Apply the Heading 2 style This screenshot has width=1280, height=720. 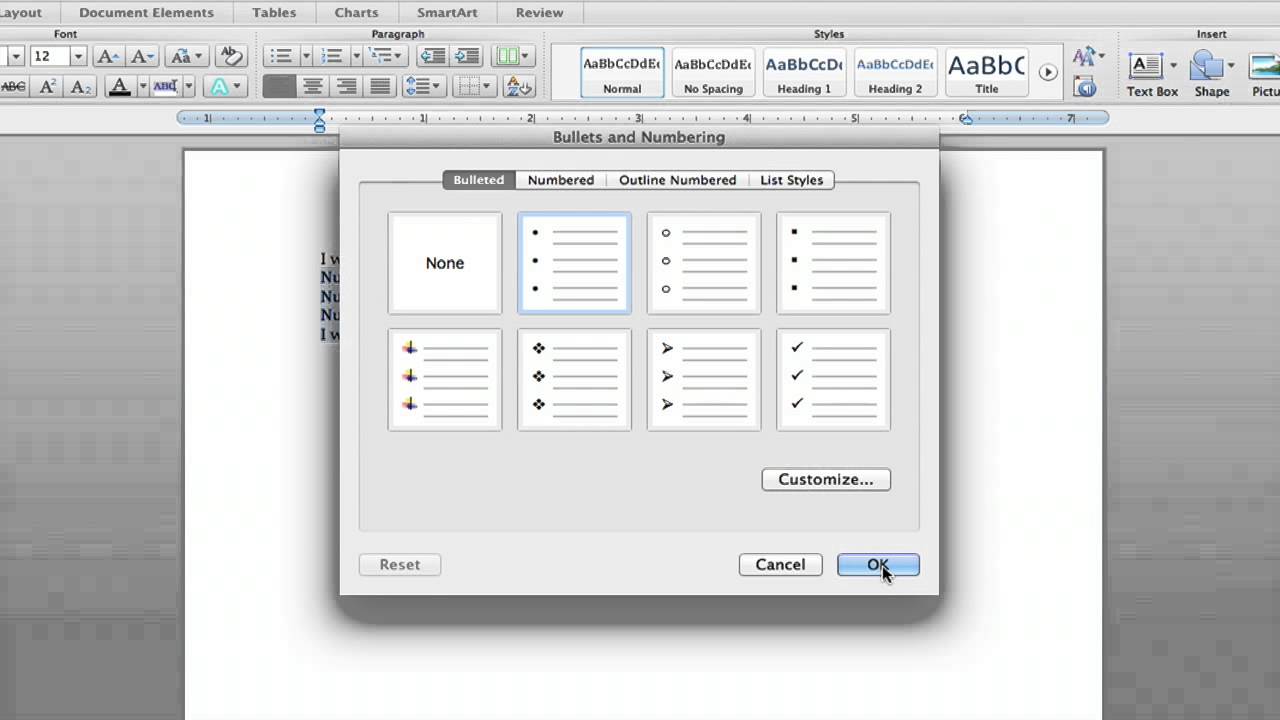[x=895, y=72]
